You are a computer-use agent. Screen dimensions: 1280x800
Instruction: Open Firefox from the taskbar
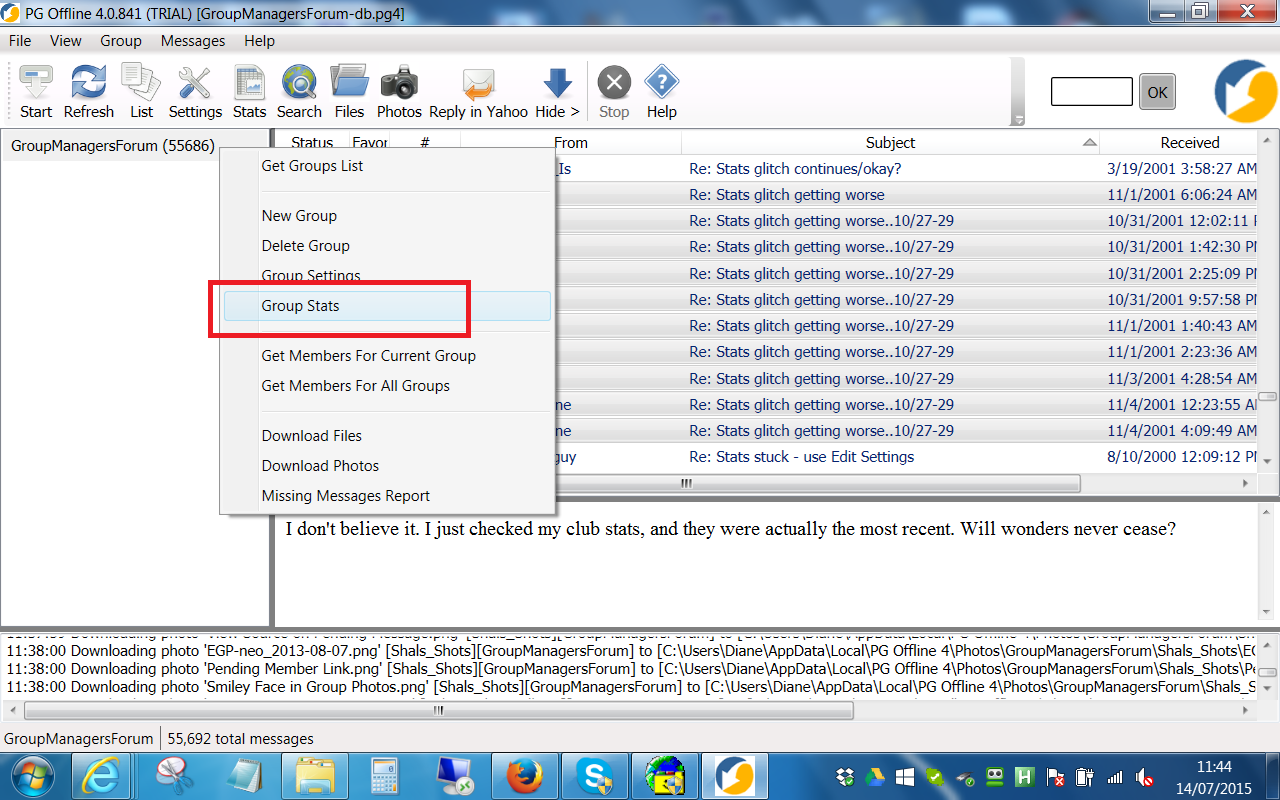(x=525, y=776)
